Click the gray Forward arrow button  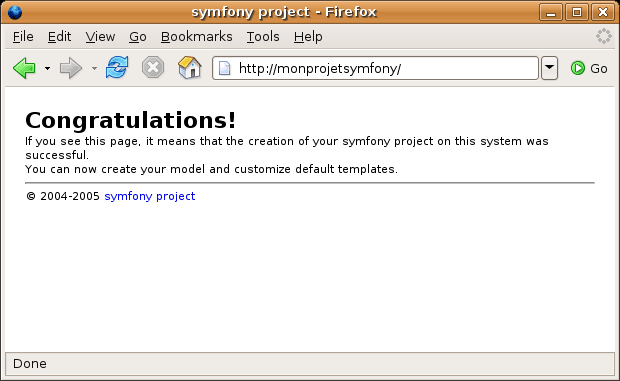pyautogui.click(x=71, y=68)
